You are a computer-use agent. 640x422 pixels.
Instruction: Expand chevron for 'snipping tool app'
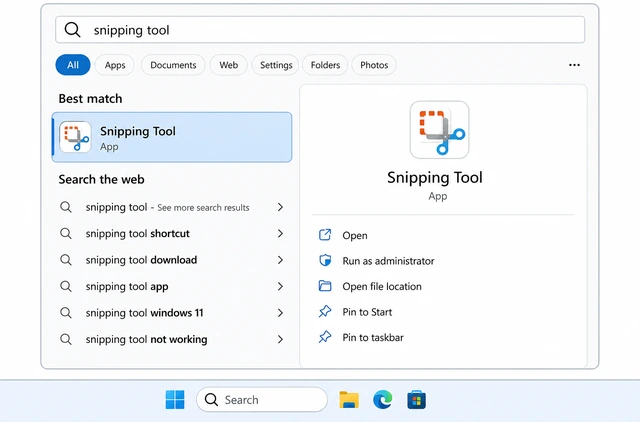point(280,287)
